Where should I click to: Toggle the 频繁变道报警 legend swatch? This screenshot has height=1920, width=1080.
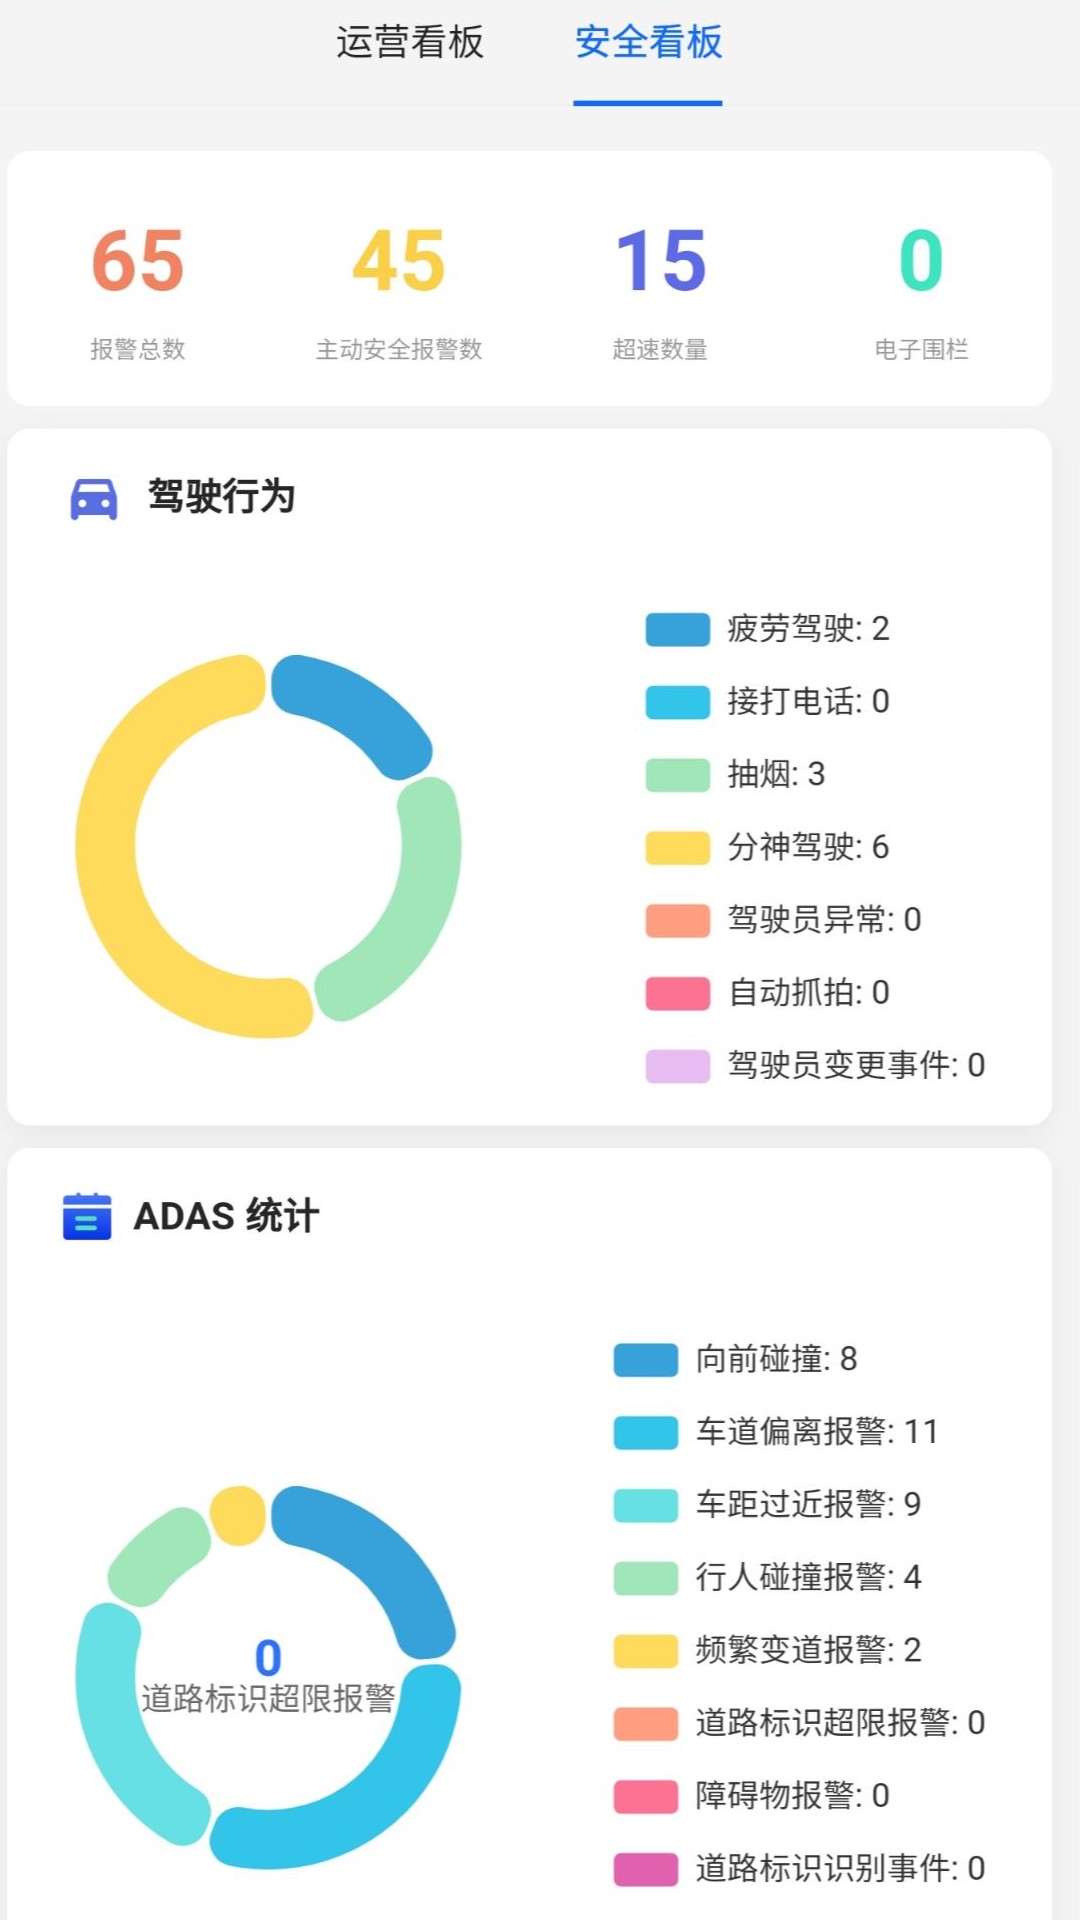646,1650
